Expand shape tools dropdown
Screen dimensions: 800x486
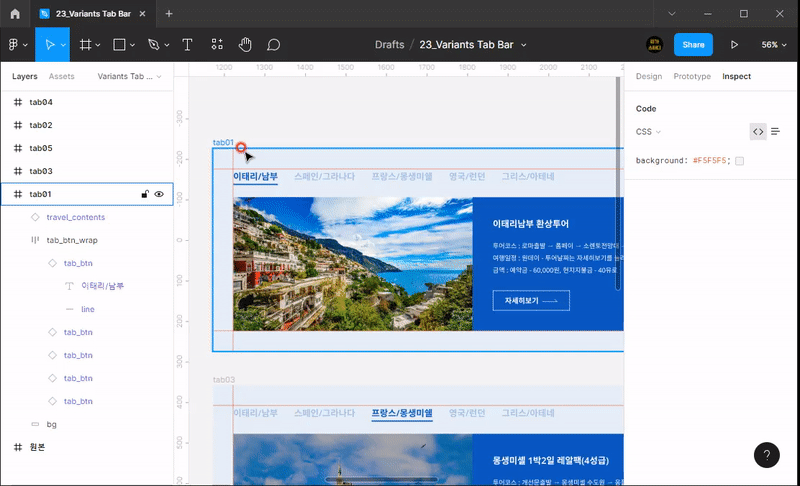[132, 45]
